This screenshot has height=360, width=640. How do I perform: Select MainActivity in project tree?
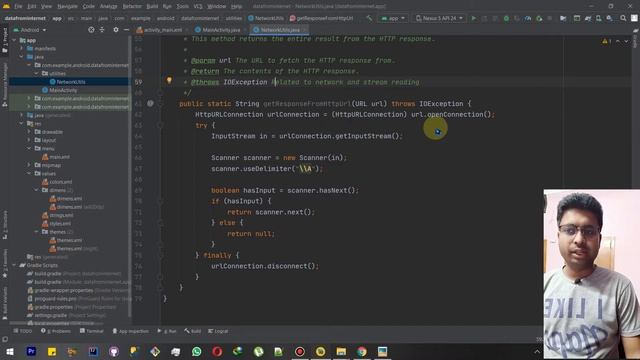point(62,90)
